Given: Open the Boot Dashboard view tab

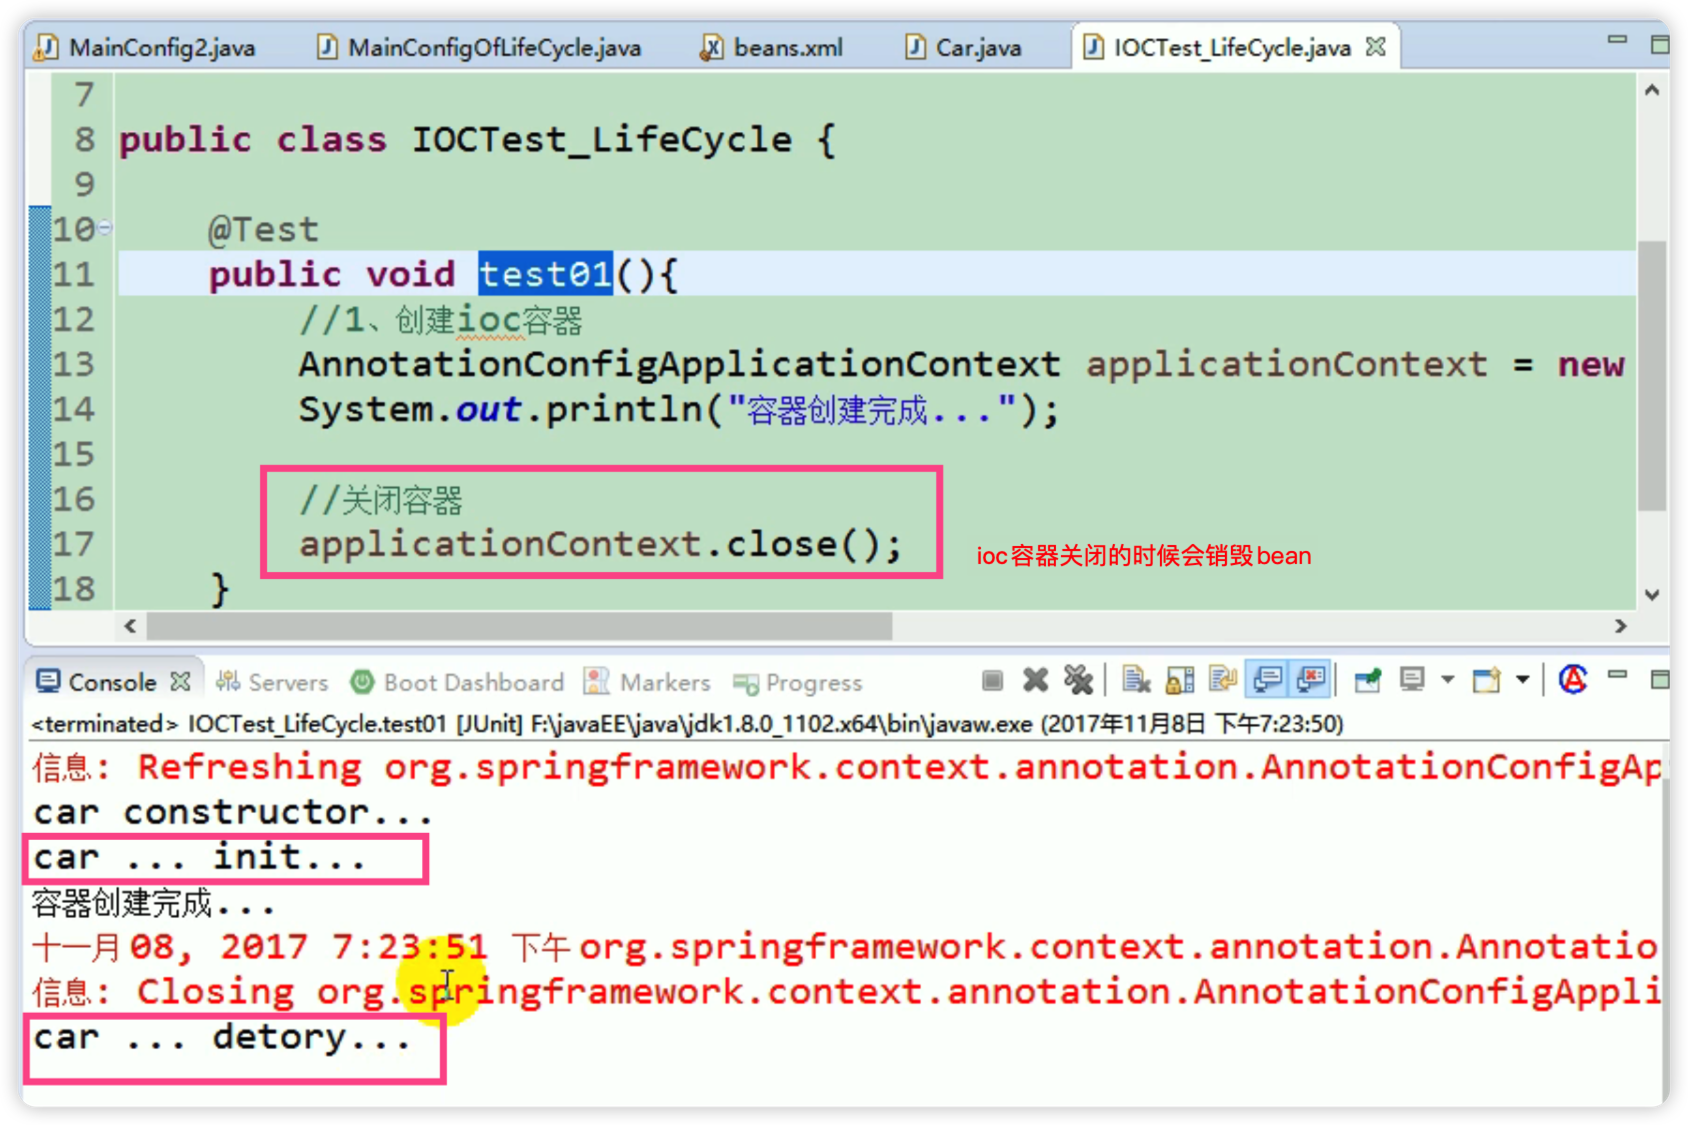Looking at the screenshot, I should (458, 682).
